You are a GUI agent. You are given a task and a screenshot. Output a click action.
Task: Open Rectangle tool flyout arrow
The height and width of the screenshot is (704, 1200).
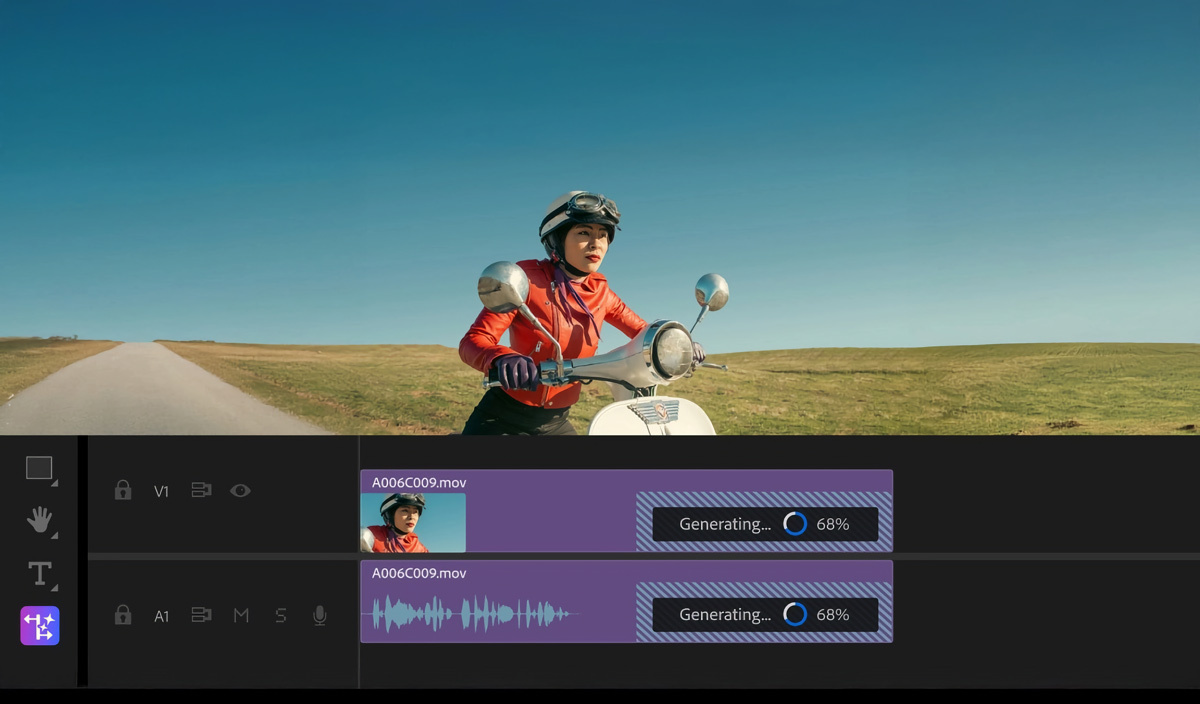[x=55, y=483]
